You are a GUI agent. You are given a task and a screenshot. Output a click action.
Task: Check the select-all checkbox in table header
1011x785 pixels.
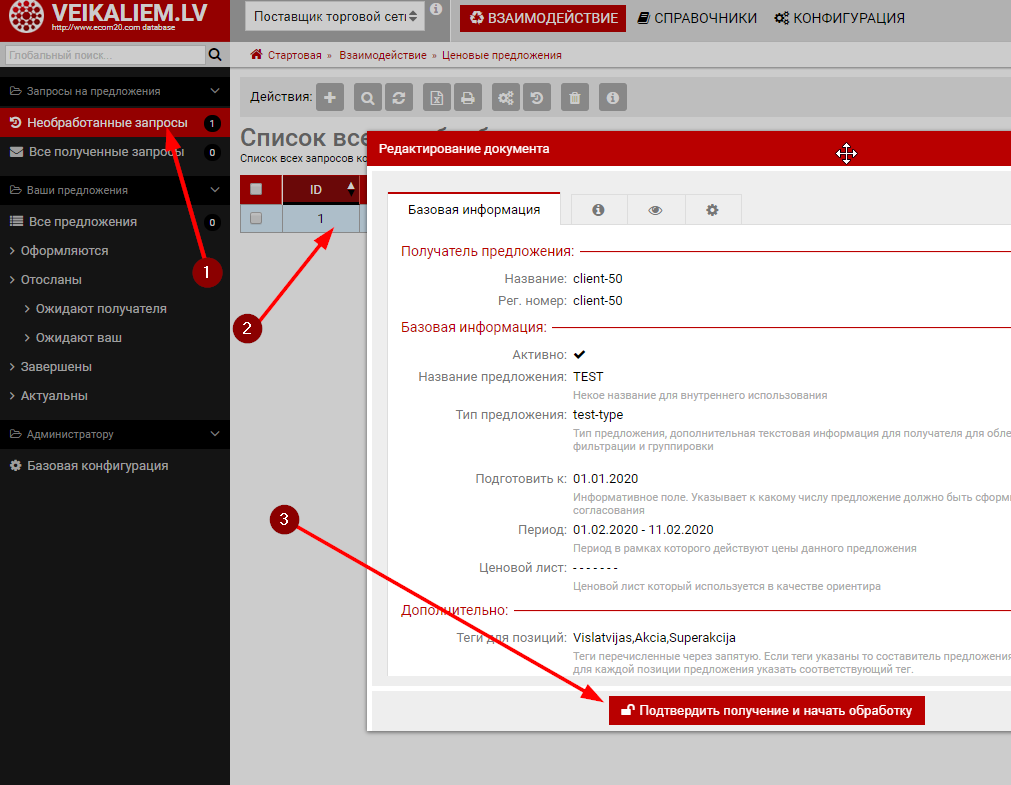click(256, 189)
